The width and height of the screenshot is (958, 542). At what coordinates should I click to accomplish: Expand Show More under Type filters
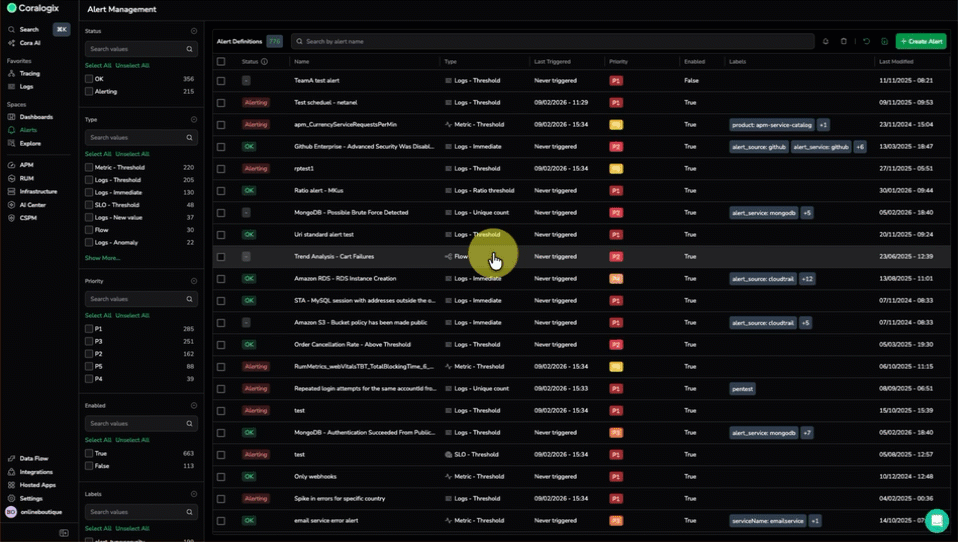(102, 258)
